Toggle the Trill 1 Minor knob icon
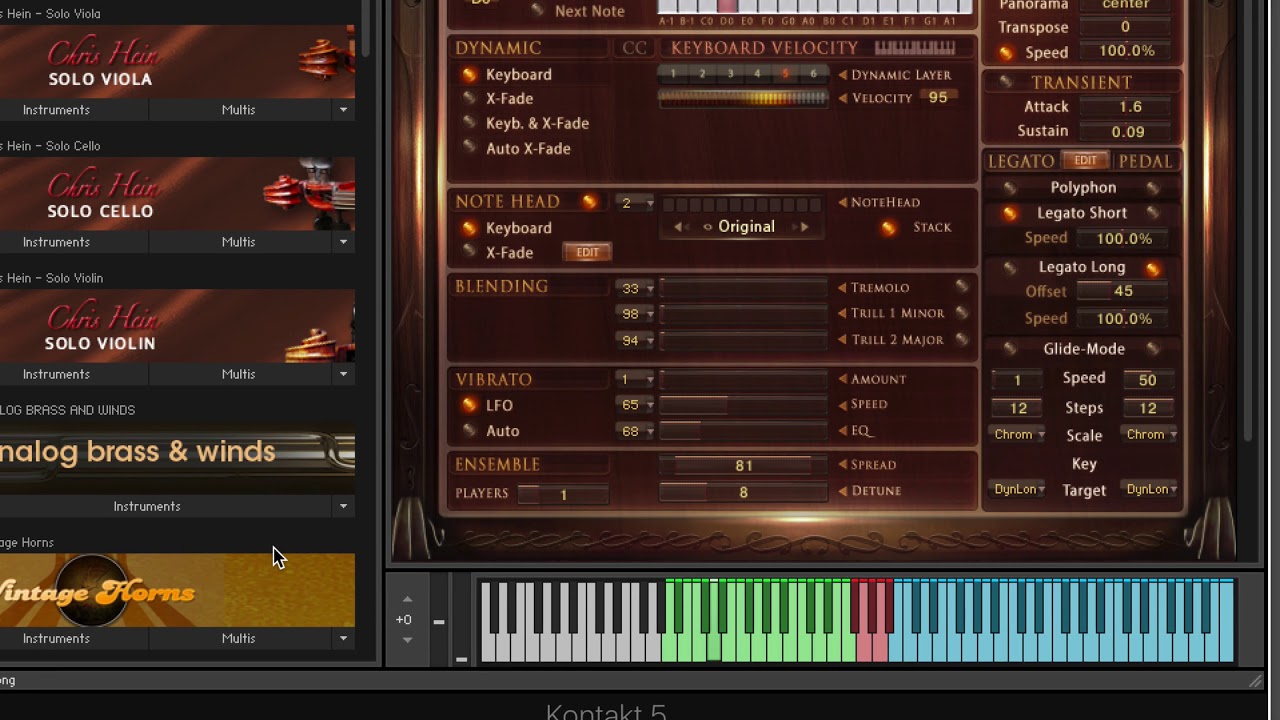The image size is (1280, 720). pos(961,313)
